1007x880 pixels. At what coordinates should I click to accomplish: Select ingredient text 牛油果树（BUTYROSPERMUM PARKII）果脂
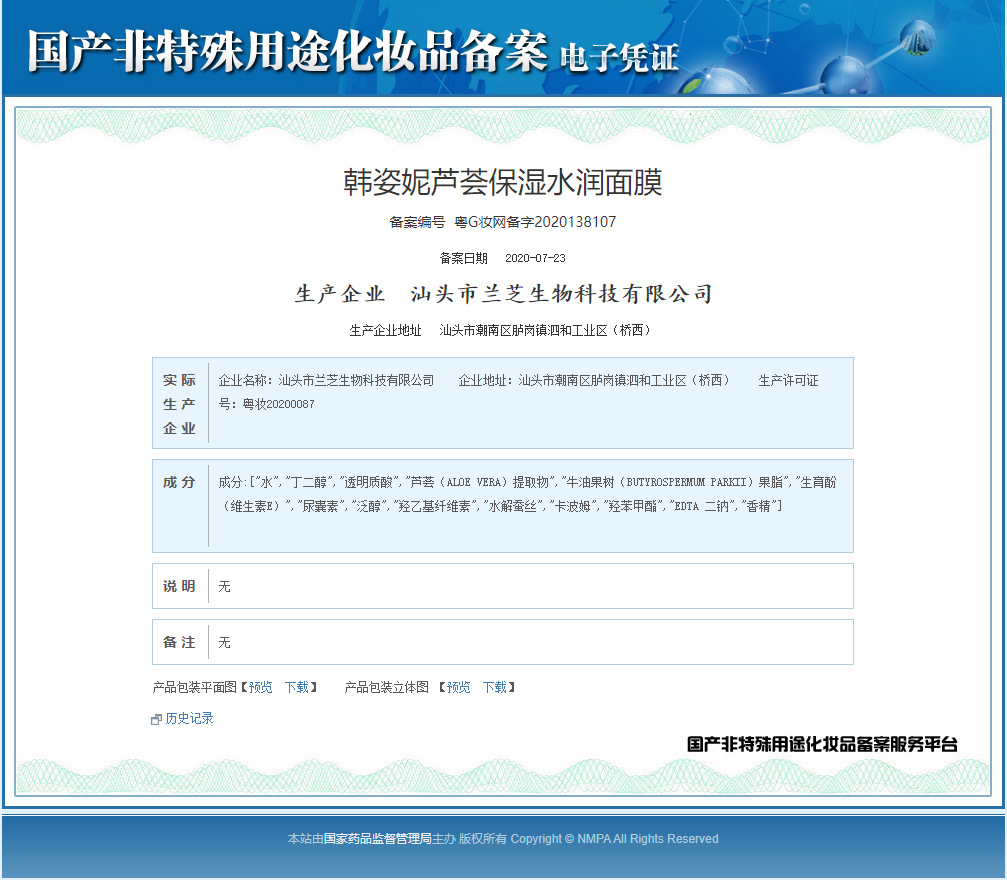pyautogui.click(x=676, y=482)
